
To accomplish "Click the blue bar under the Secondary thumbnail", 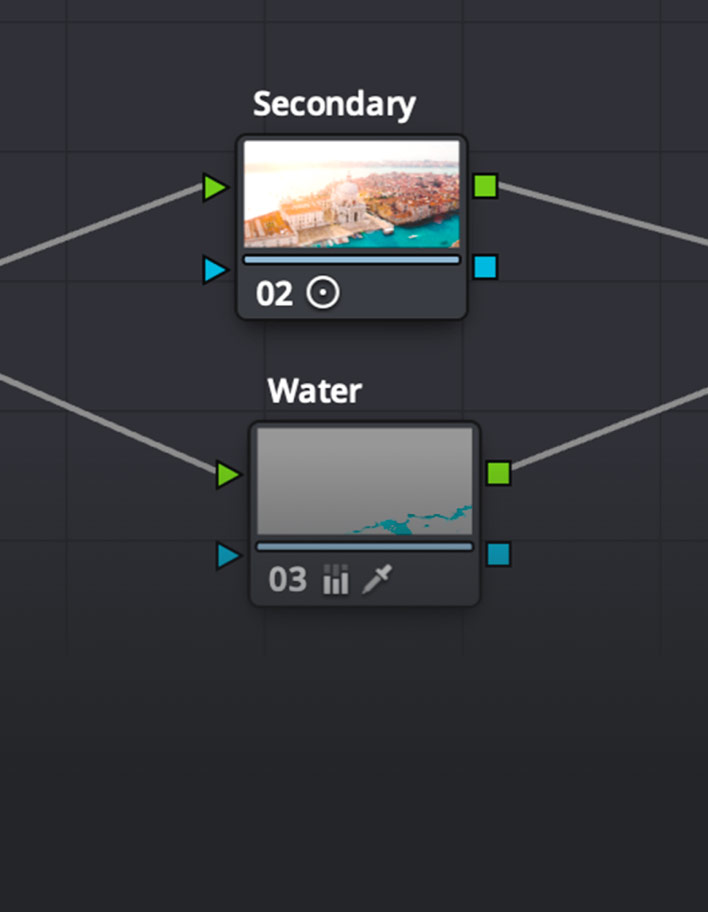I will tap(352, 259).
